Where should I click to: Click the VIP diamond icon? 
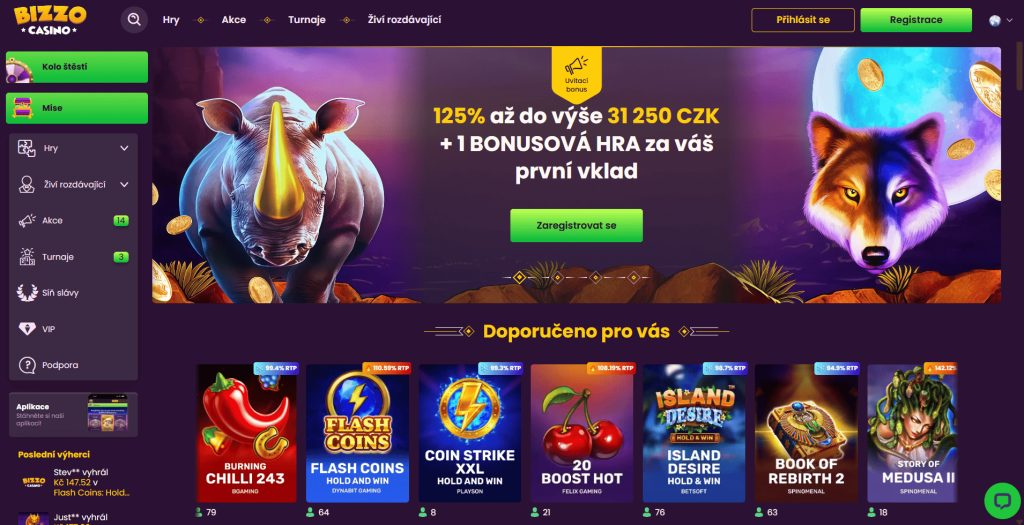point(27,329)
